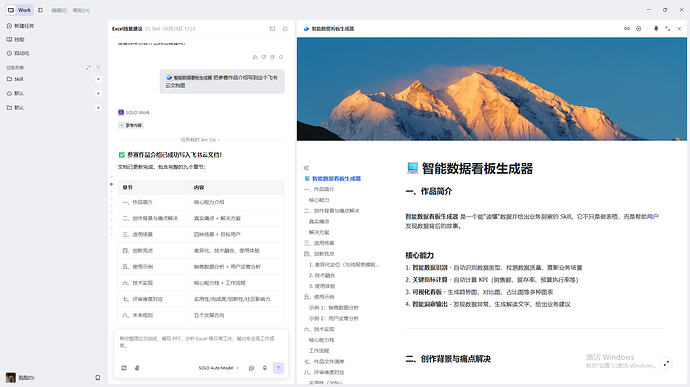Jump to 三、适用场景 in the outline

click(x=319, y=243)
